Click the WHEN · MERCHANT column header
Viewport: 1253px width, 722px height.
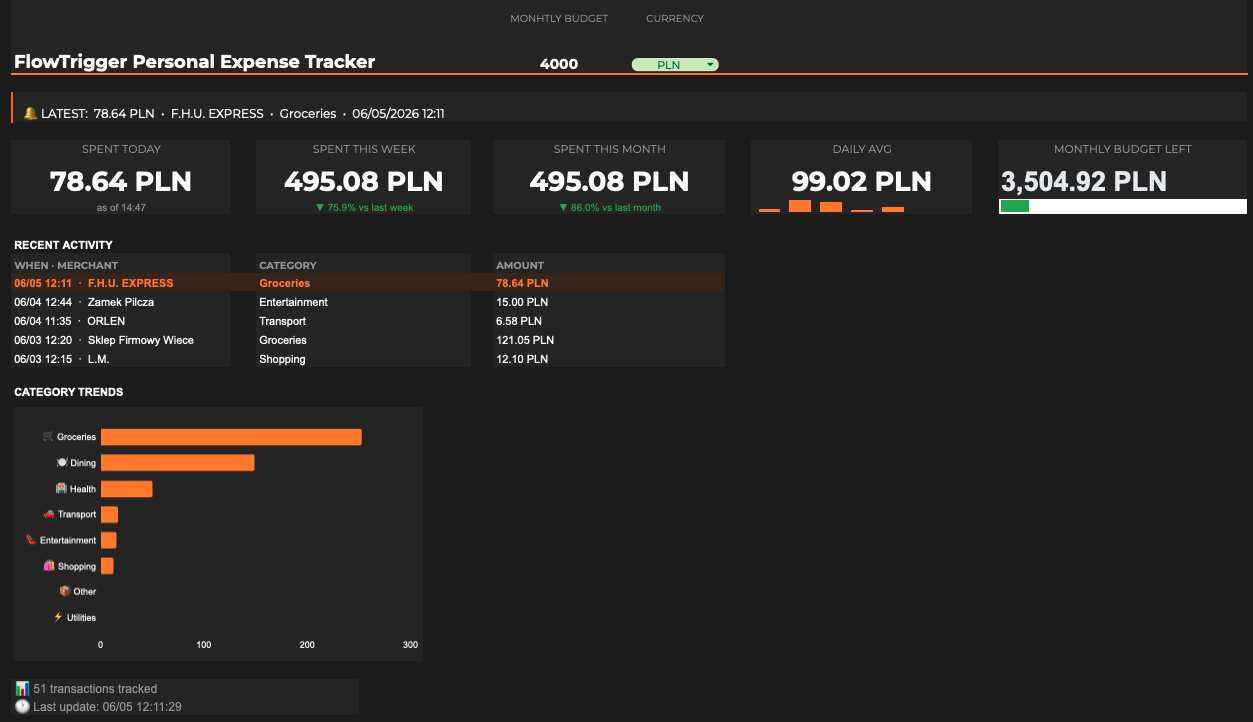[x=66, y=265]
